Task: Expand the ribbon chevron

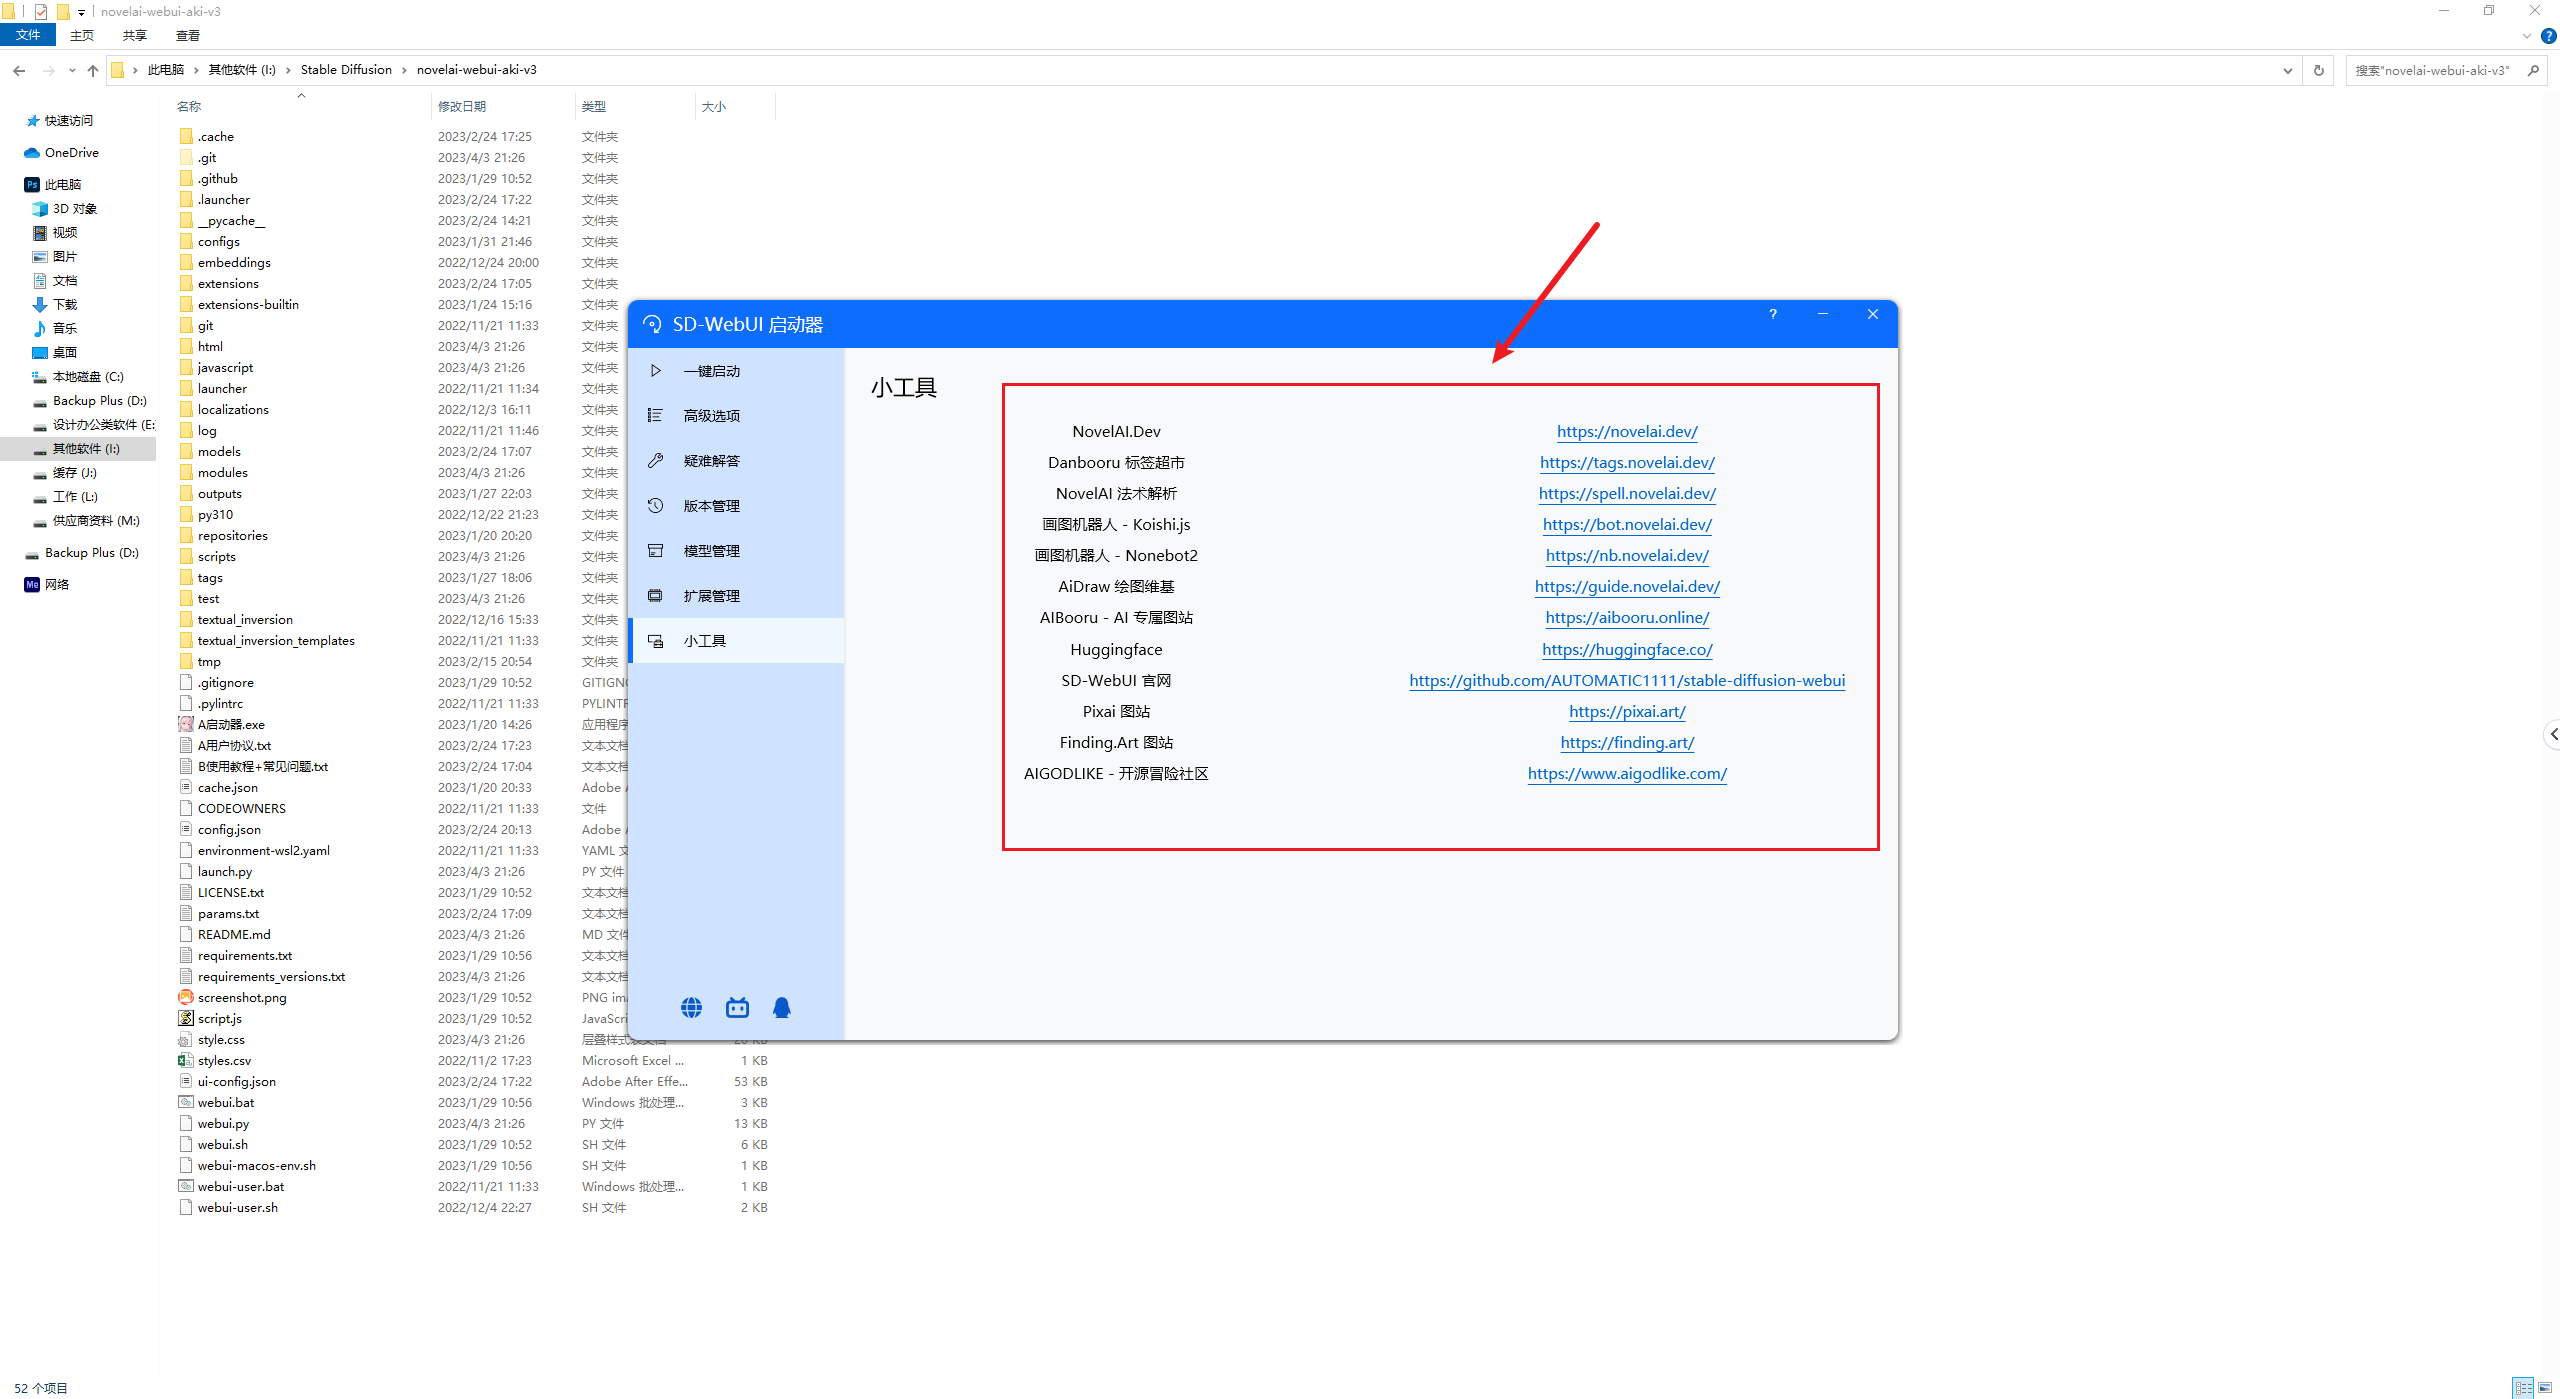Action: coord(2527,36)
